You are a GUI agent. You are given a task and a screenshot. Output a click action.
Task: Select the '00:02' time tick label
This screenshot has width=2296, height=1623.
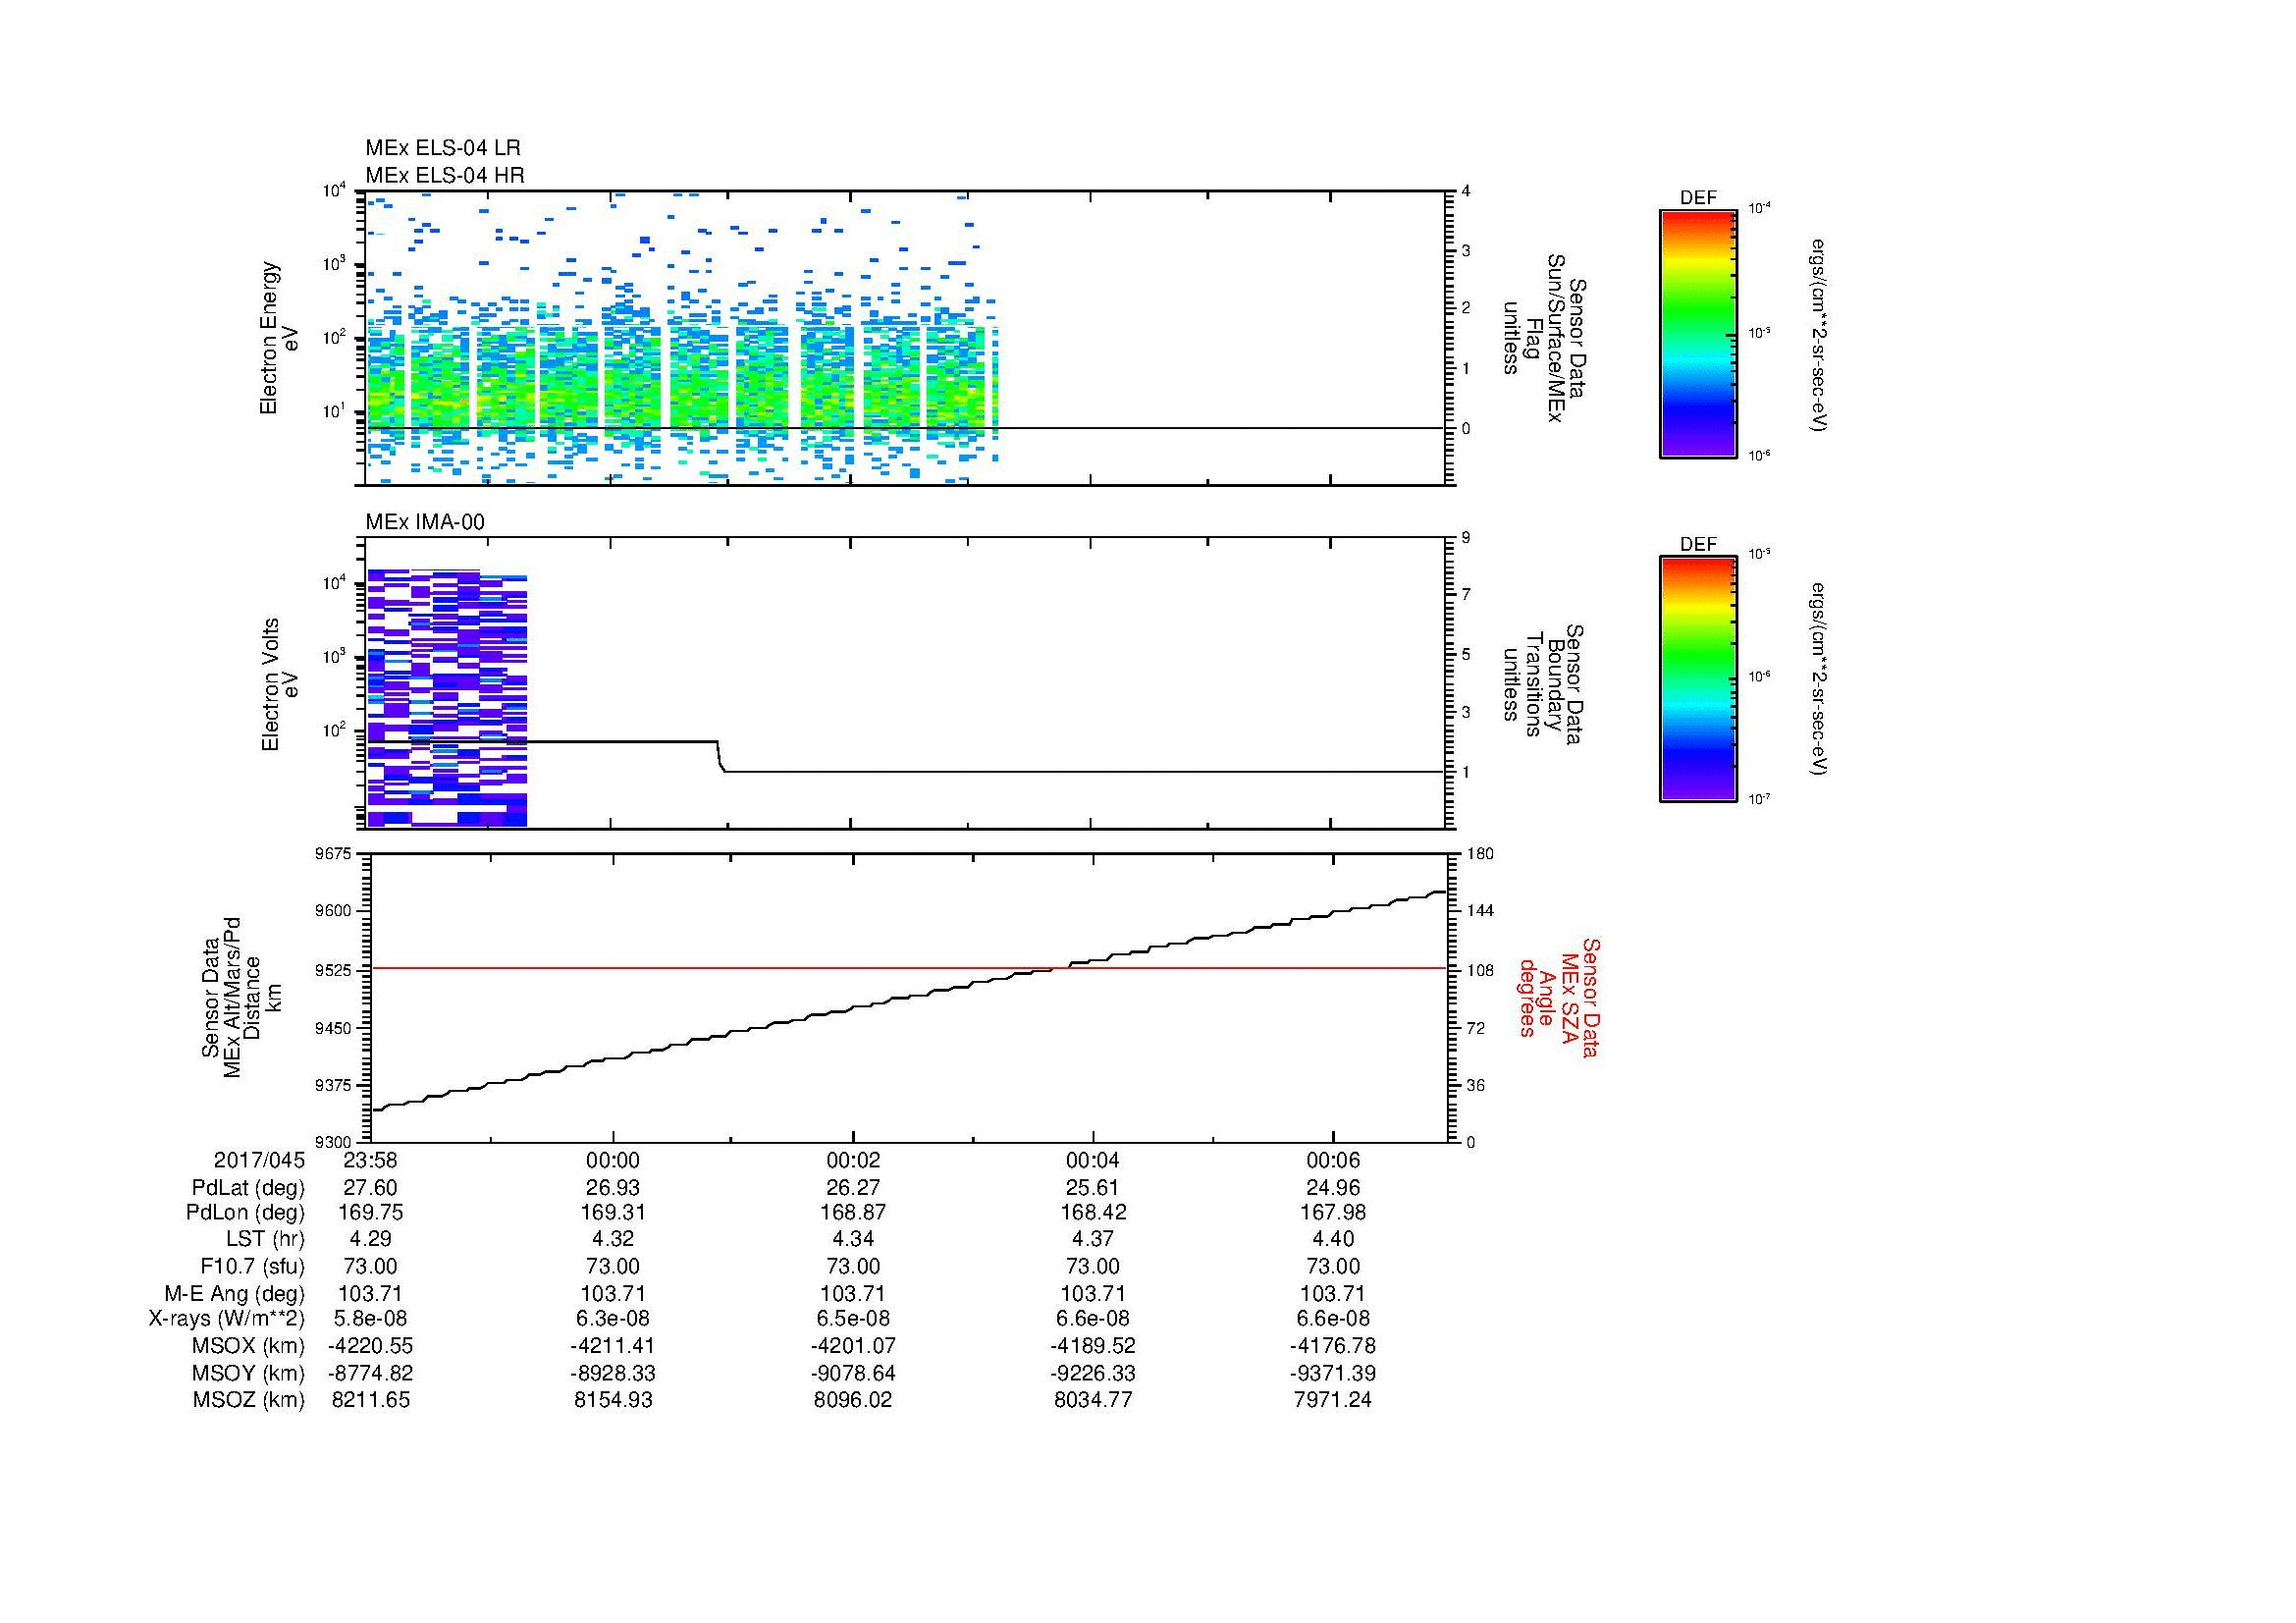point(853,1160)
